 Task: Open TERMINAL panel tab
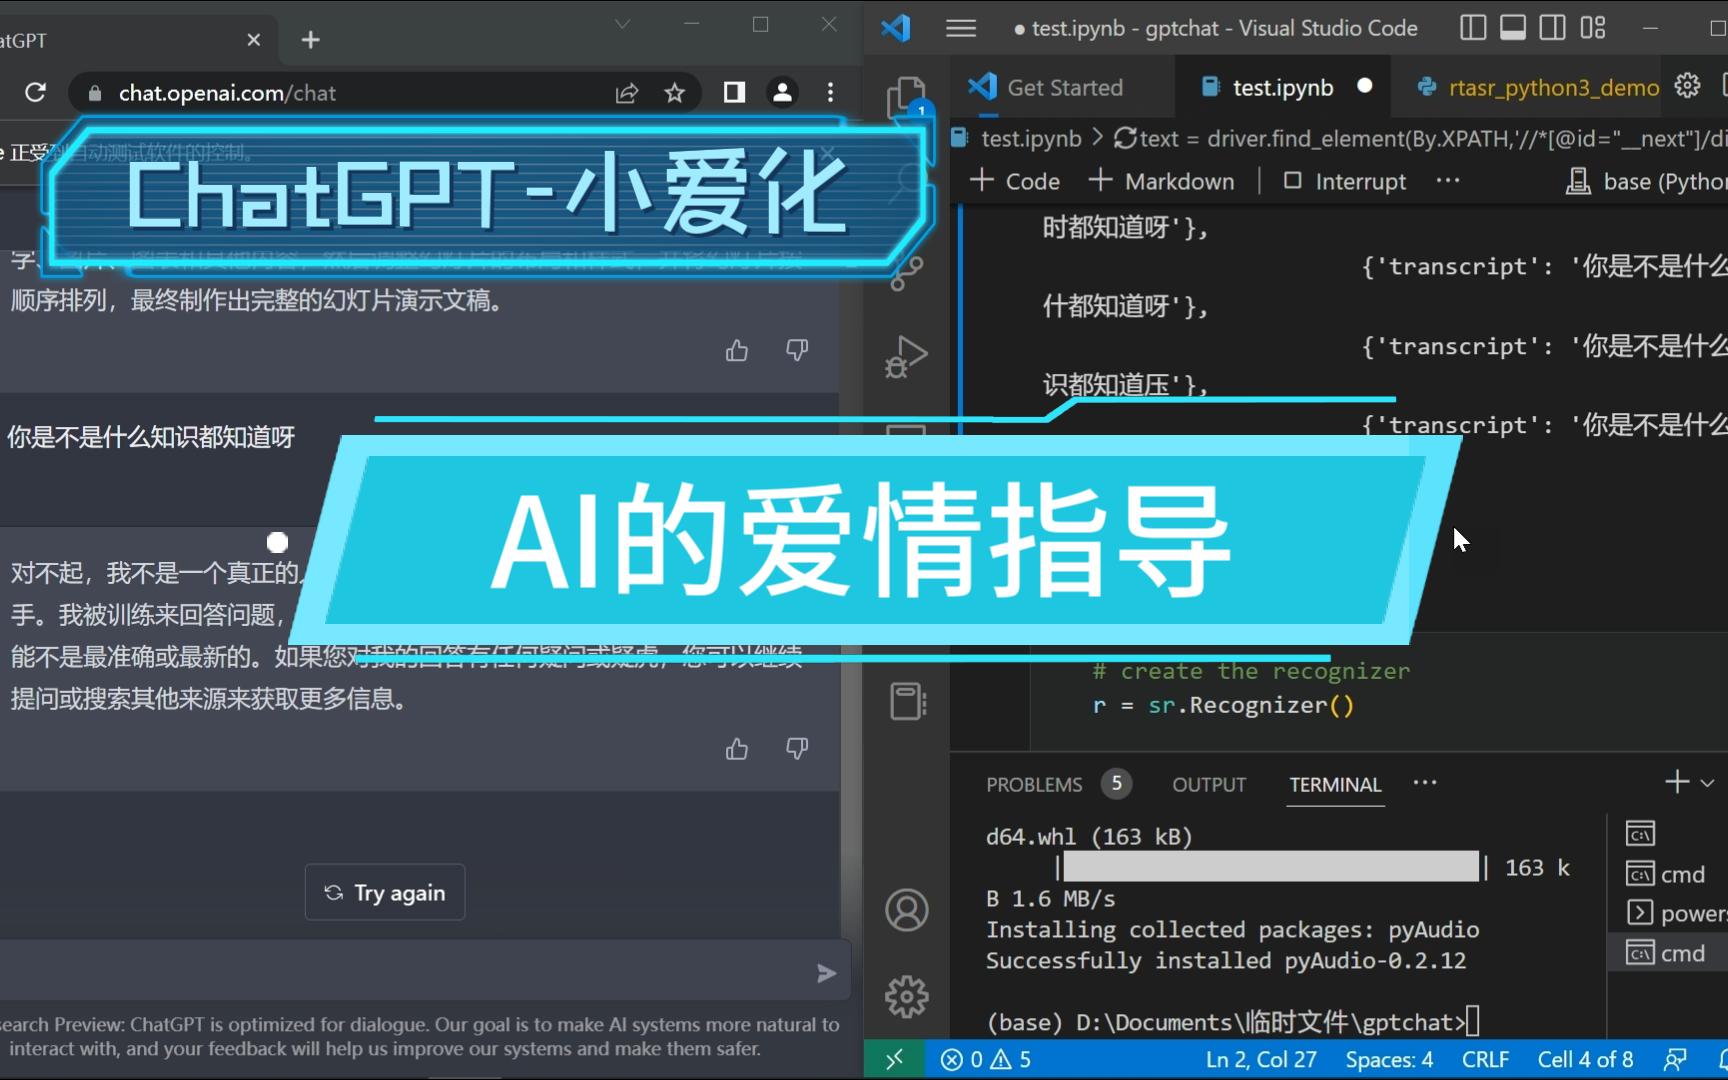click(1335, 785)
